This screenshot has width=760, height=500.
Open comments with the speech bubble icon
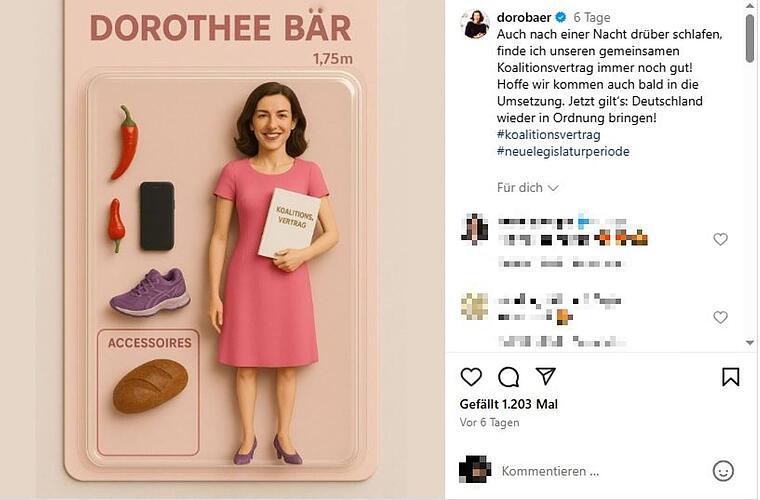tap(508, 376)
